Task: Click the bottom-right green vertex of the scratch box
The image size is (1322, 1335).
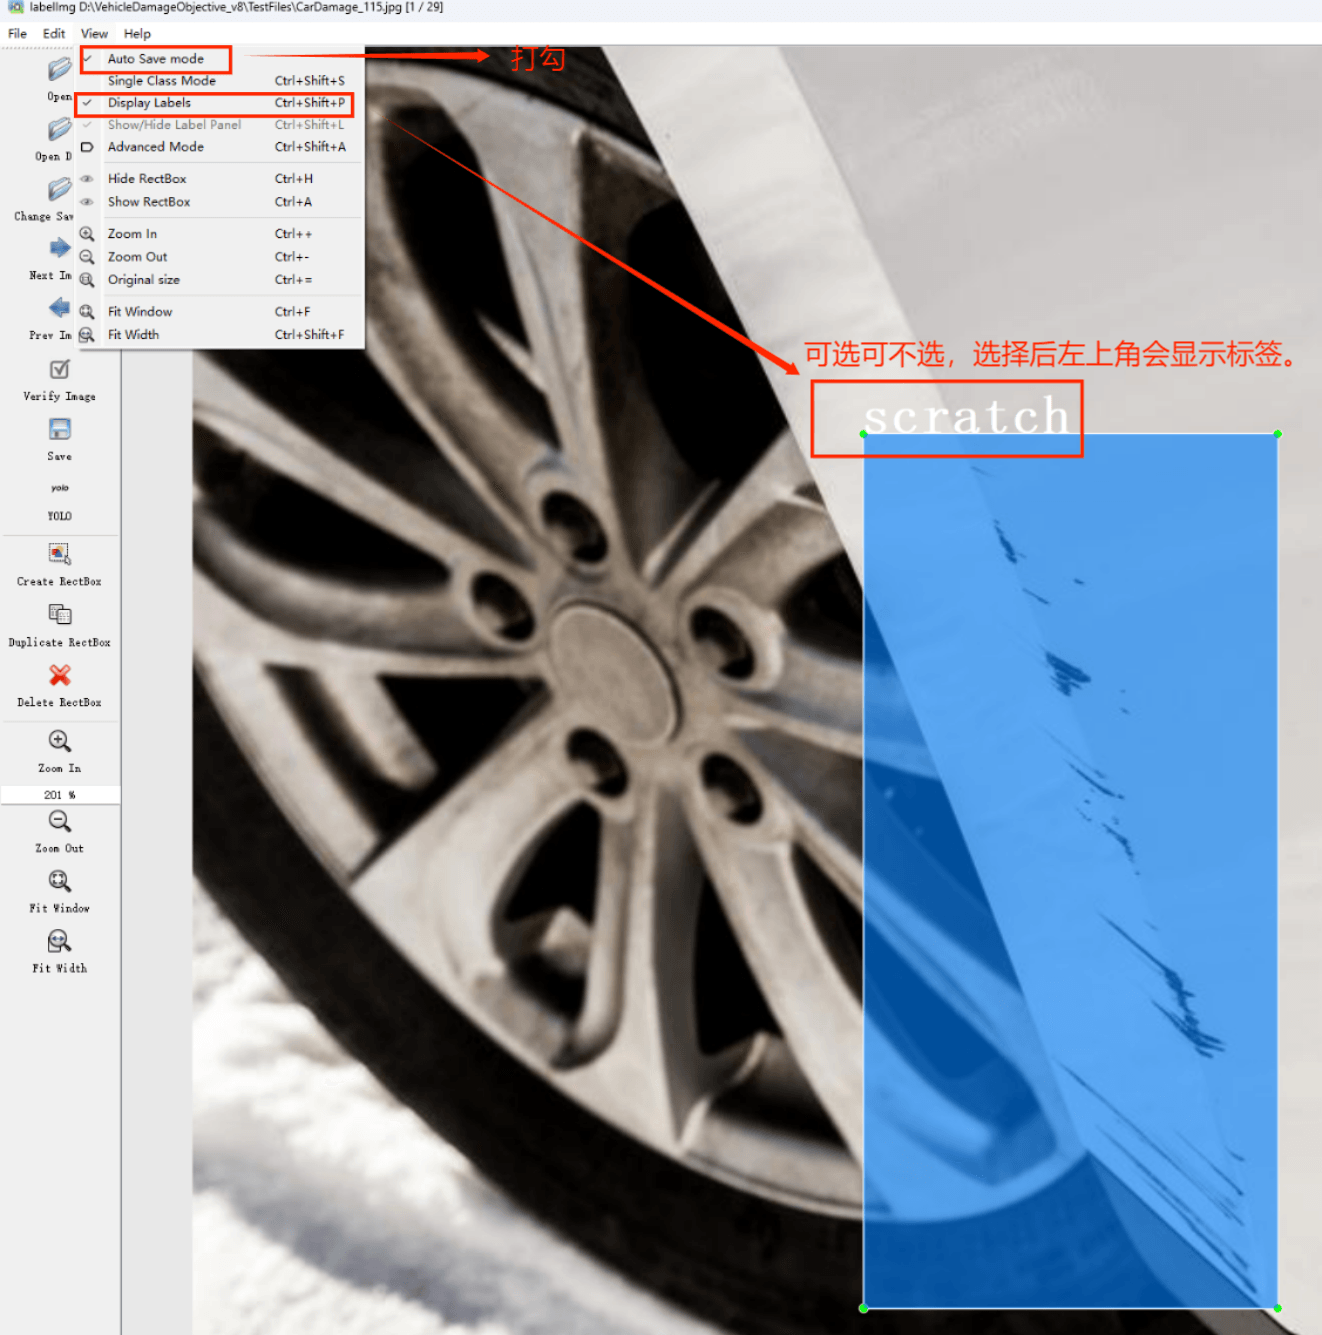Action: click(x=1278, y=1308)
